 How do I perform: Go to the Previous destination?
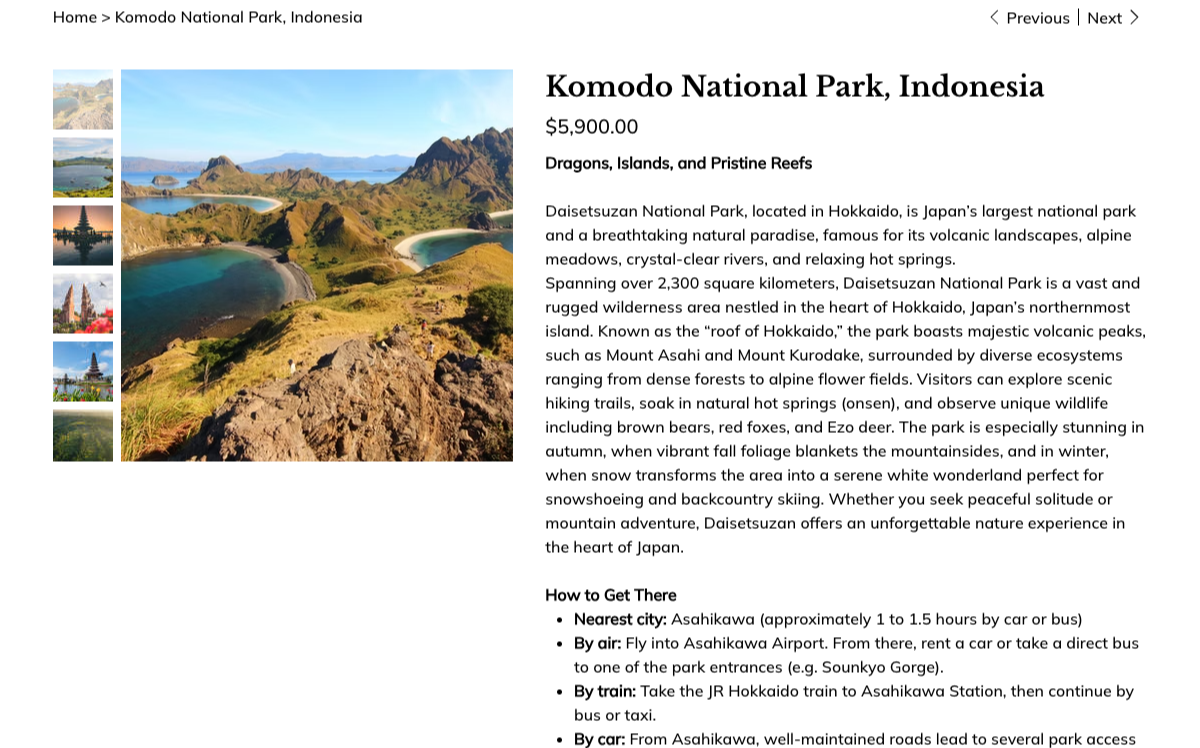coord(1037,18)
